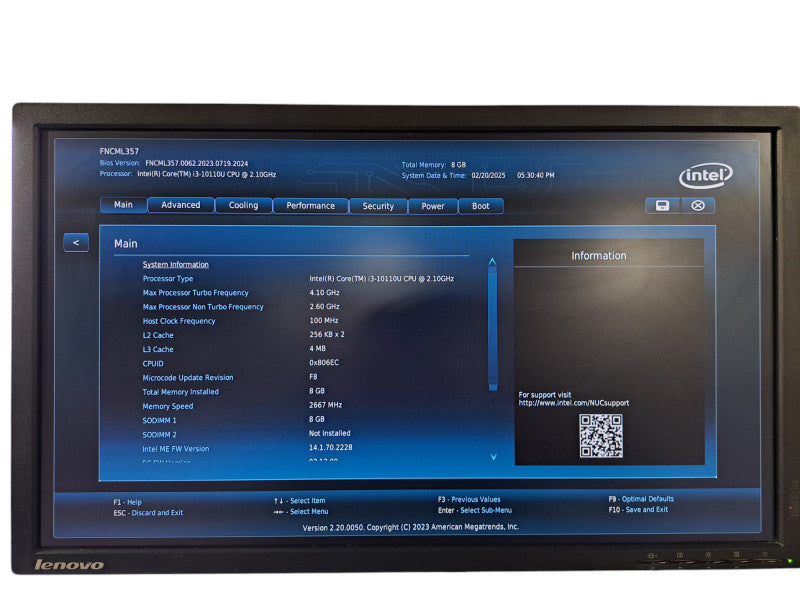Click F9 - Optimal Defaults hint
The width and height of the screenshot is (800, 600).
pos(641,499)
